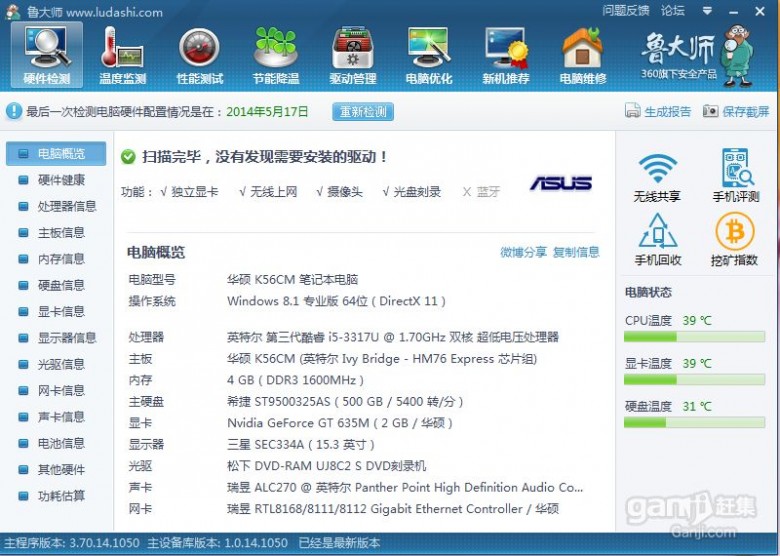This screenshot has height=556, width=780.
Task: Click the i5-3317U processor entry
Action: (392, 337)
